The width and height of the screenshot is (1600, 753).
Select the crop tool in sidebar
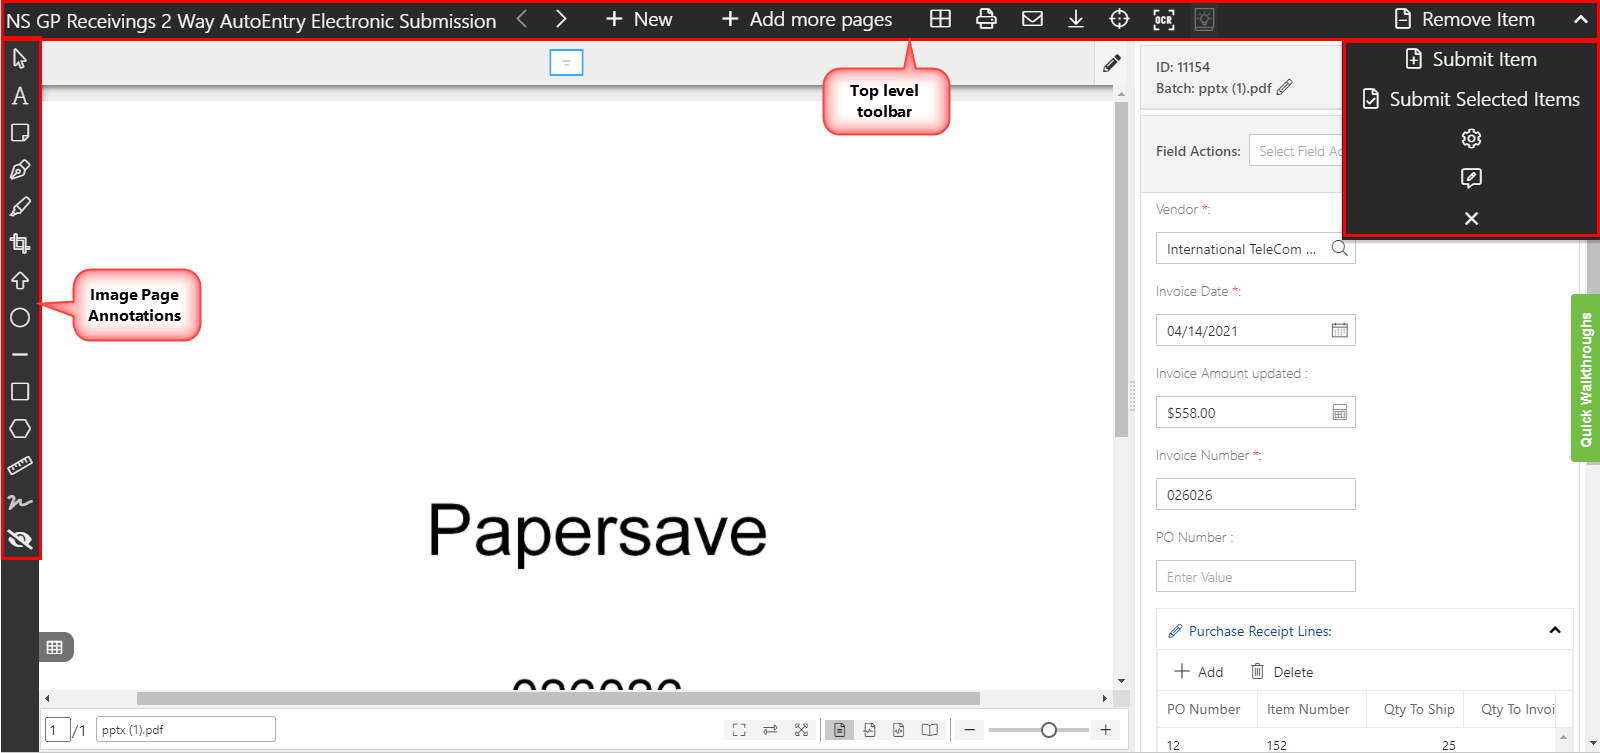(x=20, y=244)
